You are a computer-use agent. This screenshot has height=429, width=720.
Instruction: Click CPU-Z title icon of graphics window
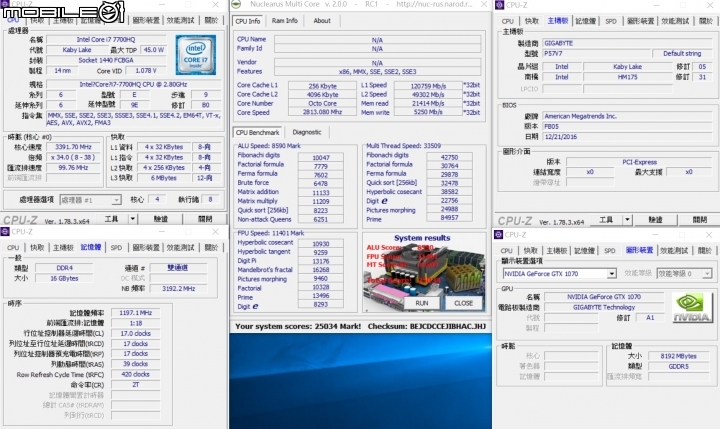click(x=498, y=235)
